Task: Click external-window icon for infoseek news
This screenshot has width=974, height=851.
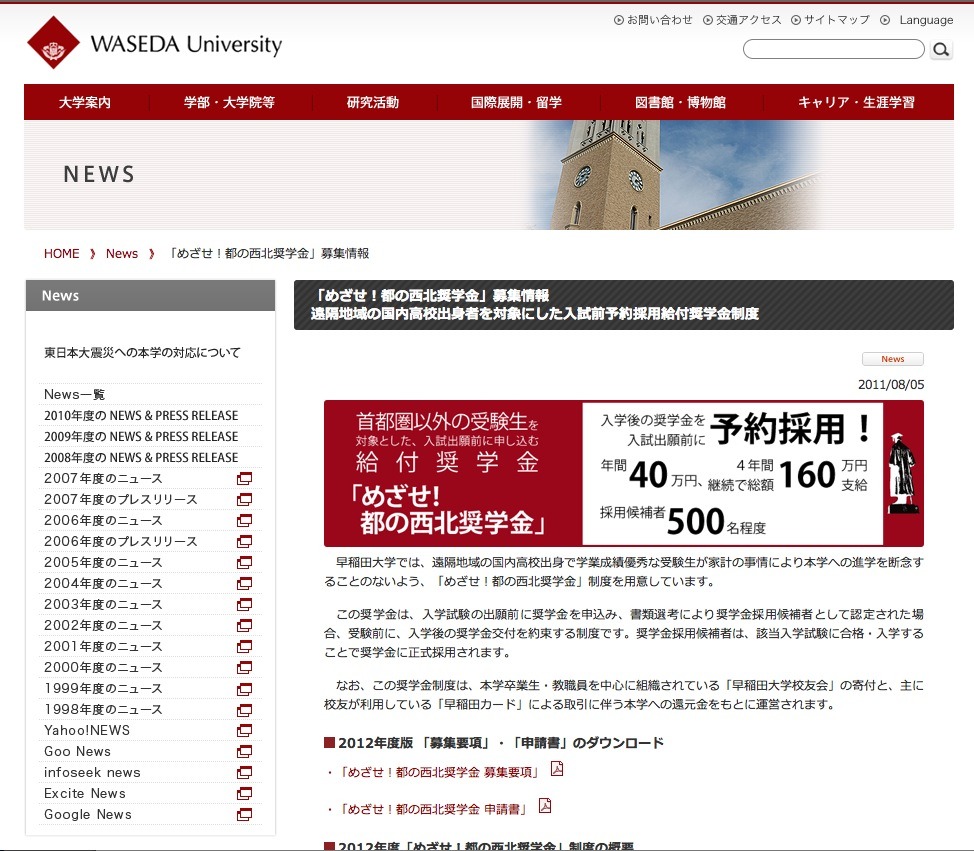Action: click(x=245, y=773)
